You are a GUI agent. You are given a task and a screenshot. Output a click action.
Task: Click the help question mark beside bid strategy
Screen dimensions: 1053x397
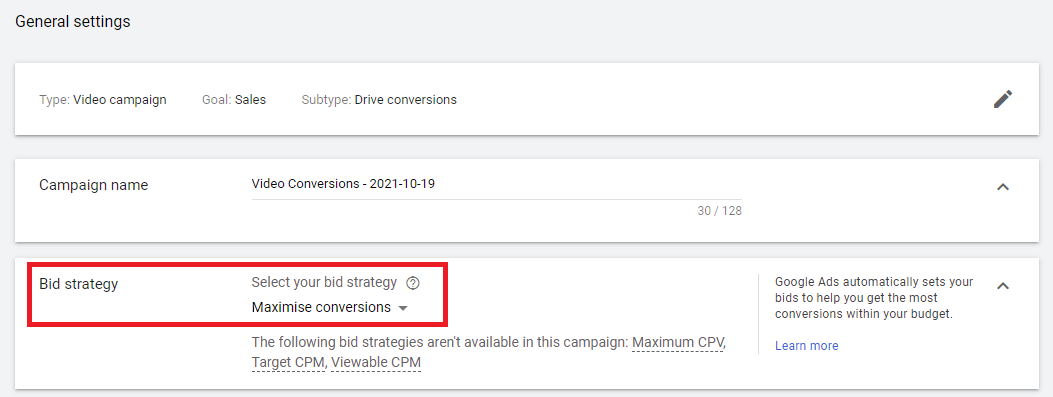click(413, 283)
